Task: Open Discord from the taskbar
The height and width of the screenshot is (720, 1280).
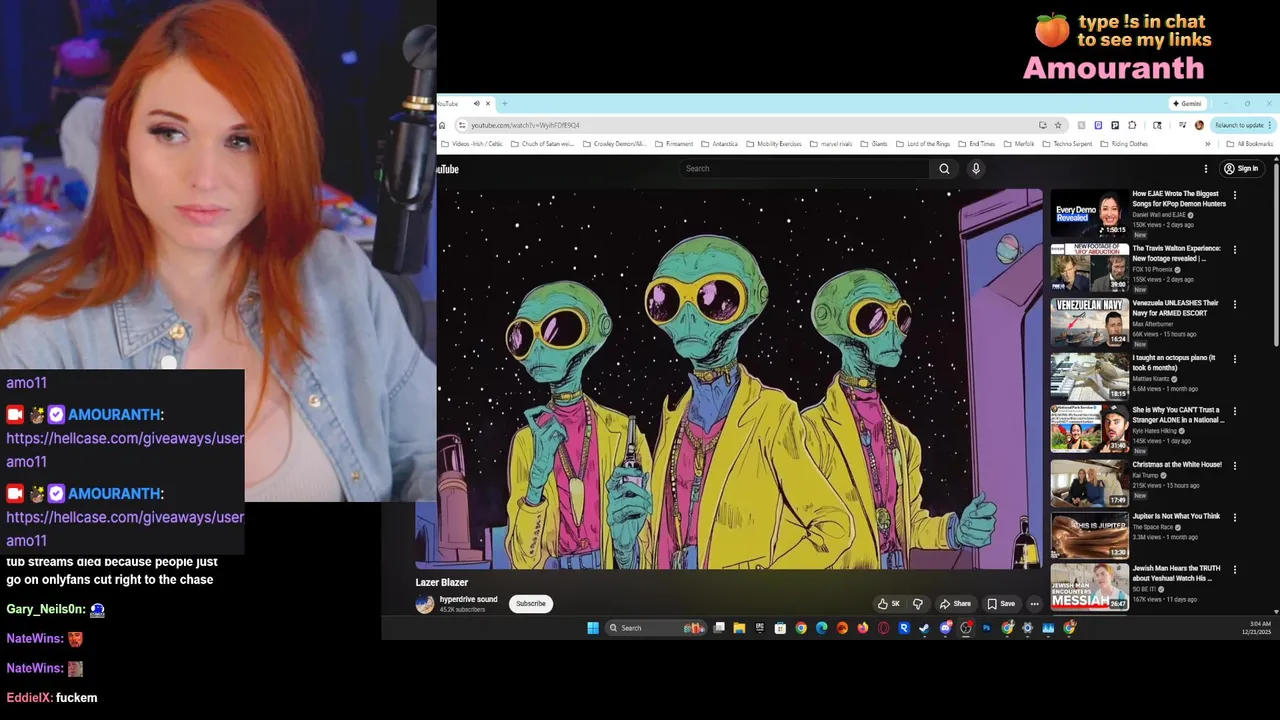Action: coord(945,628)
